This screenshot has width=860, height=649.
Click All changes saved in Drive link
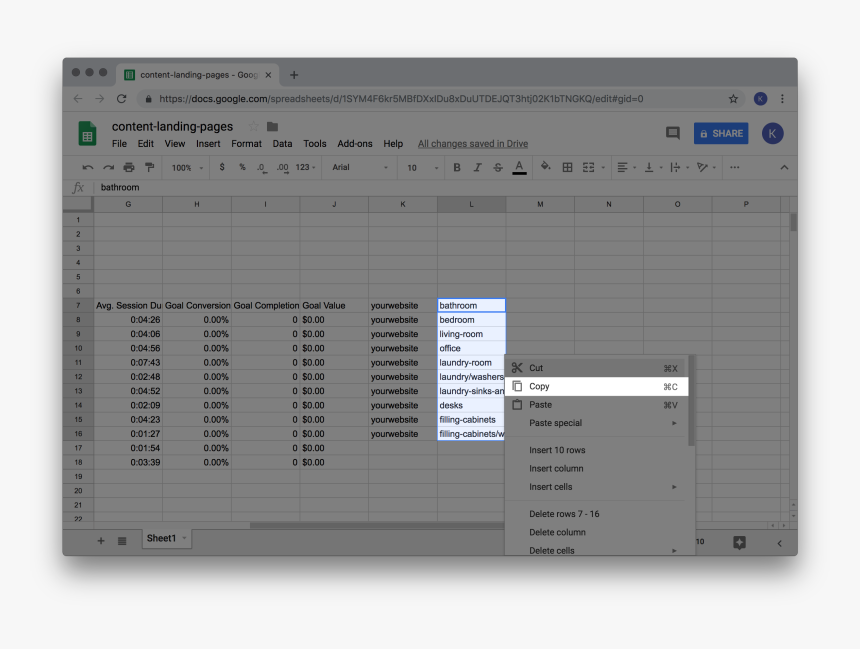click(473, 144)
